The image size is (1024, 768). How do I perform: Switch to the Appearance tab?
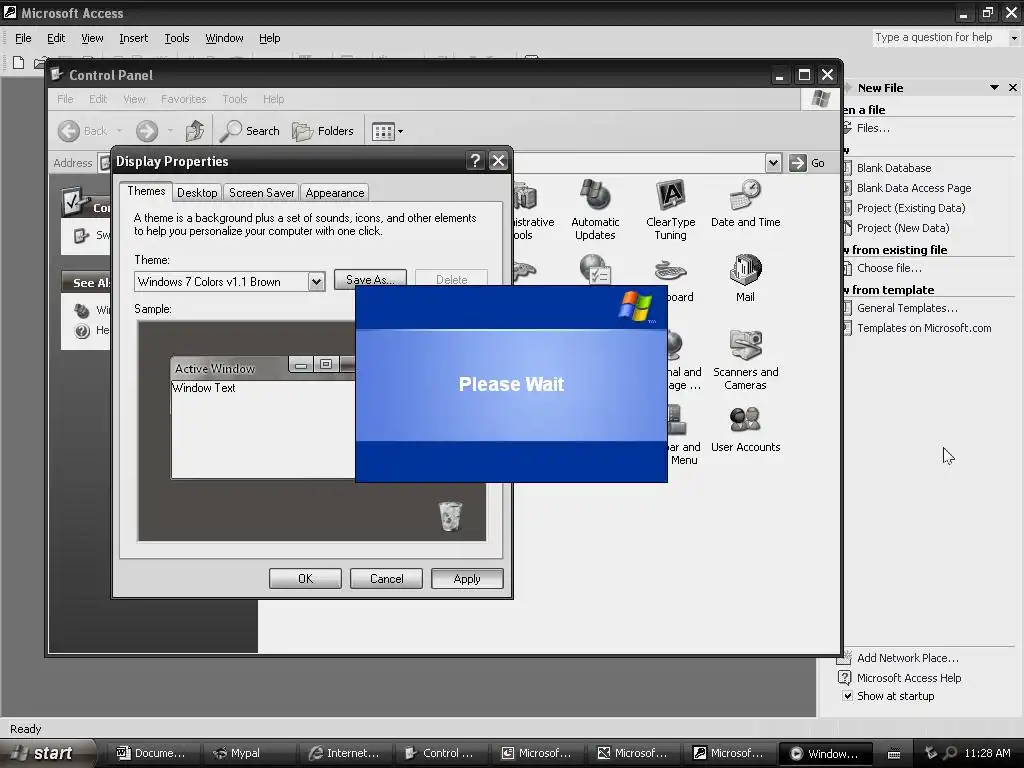tap(334, 193)
